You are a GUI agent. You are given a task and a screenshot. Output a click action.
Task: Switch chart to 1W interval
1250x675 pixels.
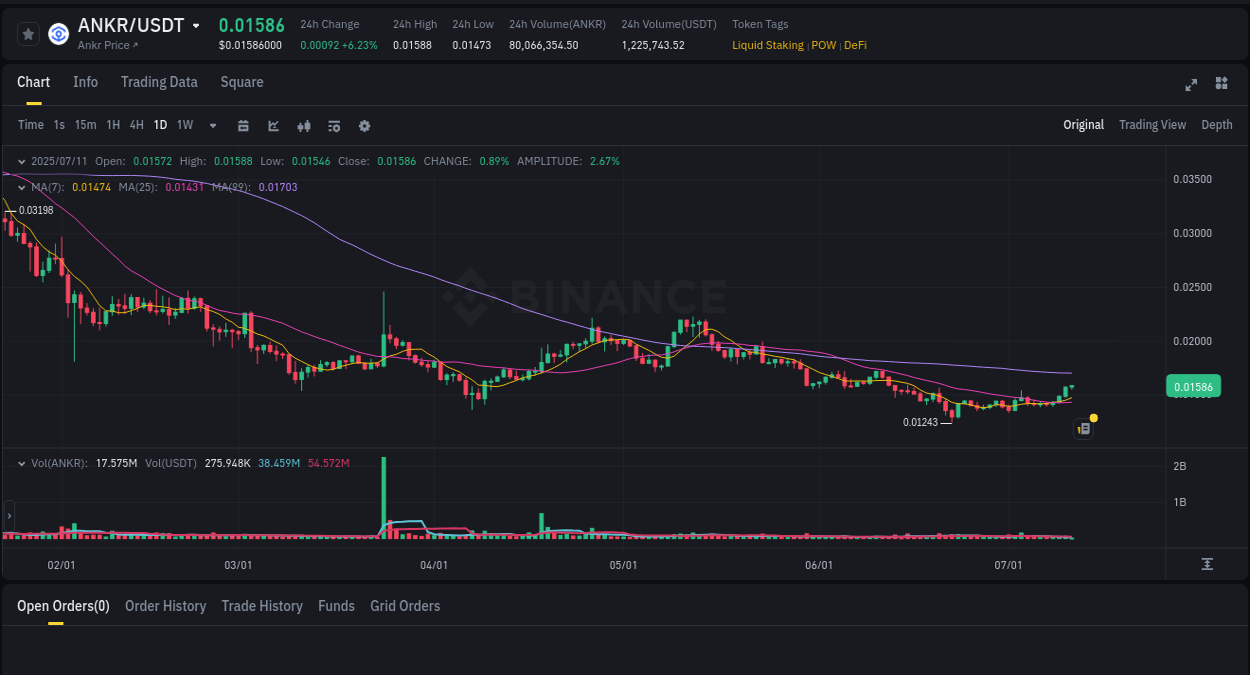point(184,125)
